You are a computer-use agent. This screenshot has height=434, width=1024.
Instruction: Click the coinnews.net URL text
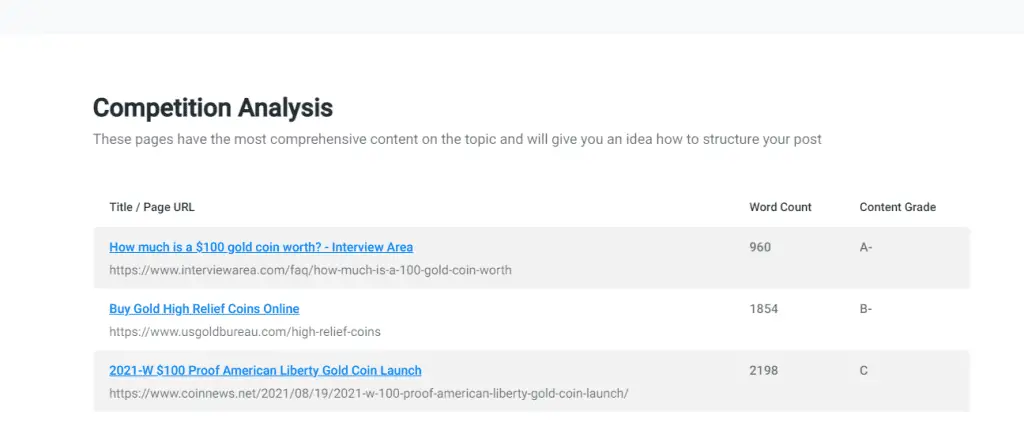(369, 393)
